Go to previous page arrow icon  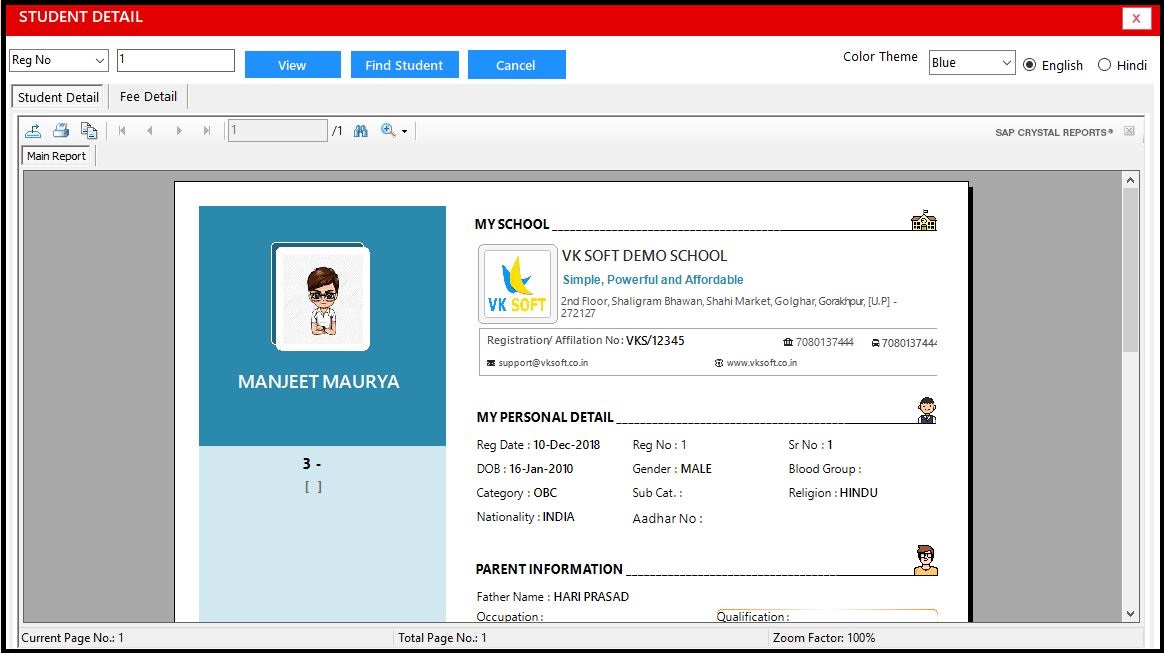point(150,131)
